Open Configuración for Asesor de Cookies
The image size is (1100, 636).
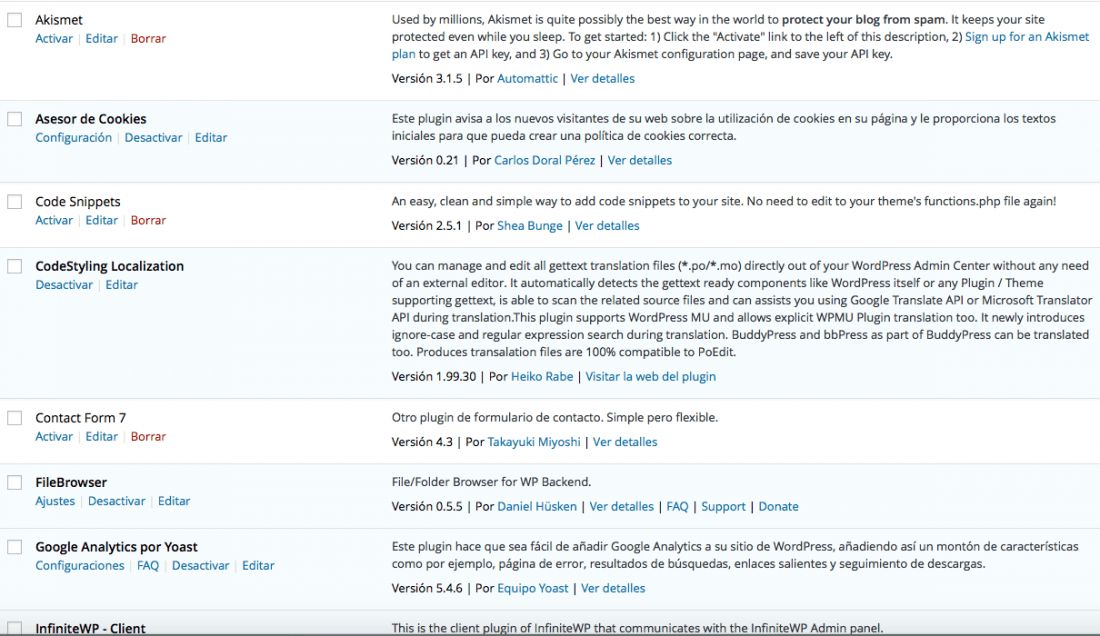74,137
